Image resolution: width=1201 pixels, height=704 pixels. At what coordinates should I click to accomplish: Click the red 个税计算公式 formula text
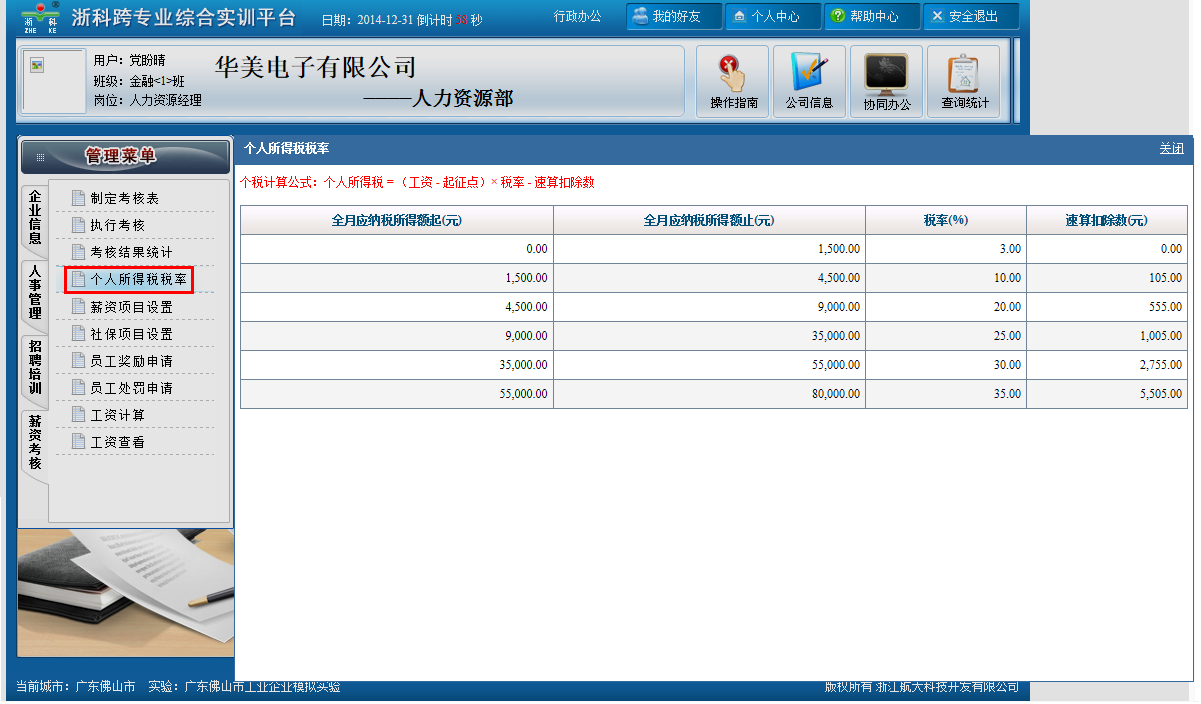(x=418, y=182)
